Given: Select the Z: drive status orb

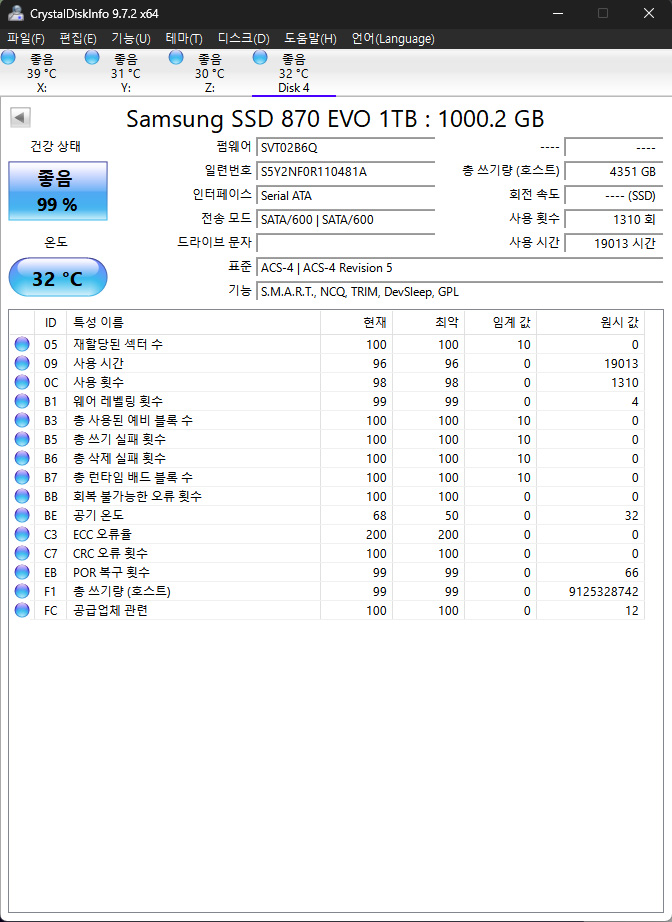Looking at the screenshot, I should (176, 57).
